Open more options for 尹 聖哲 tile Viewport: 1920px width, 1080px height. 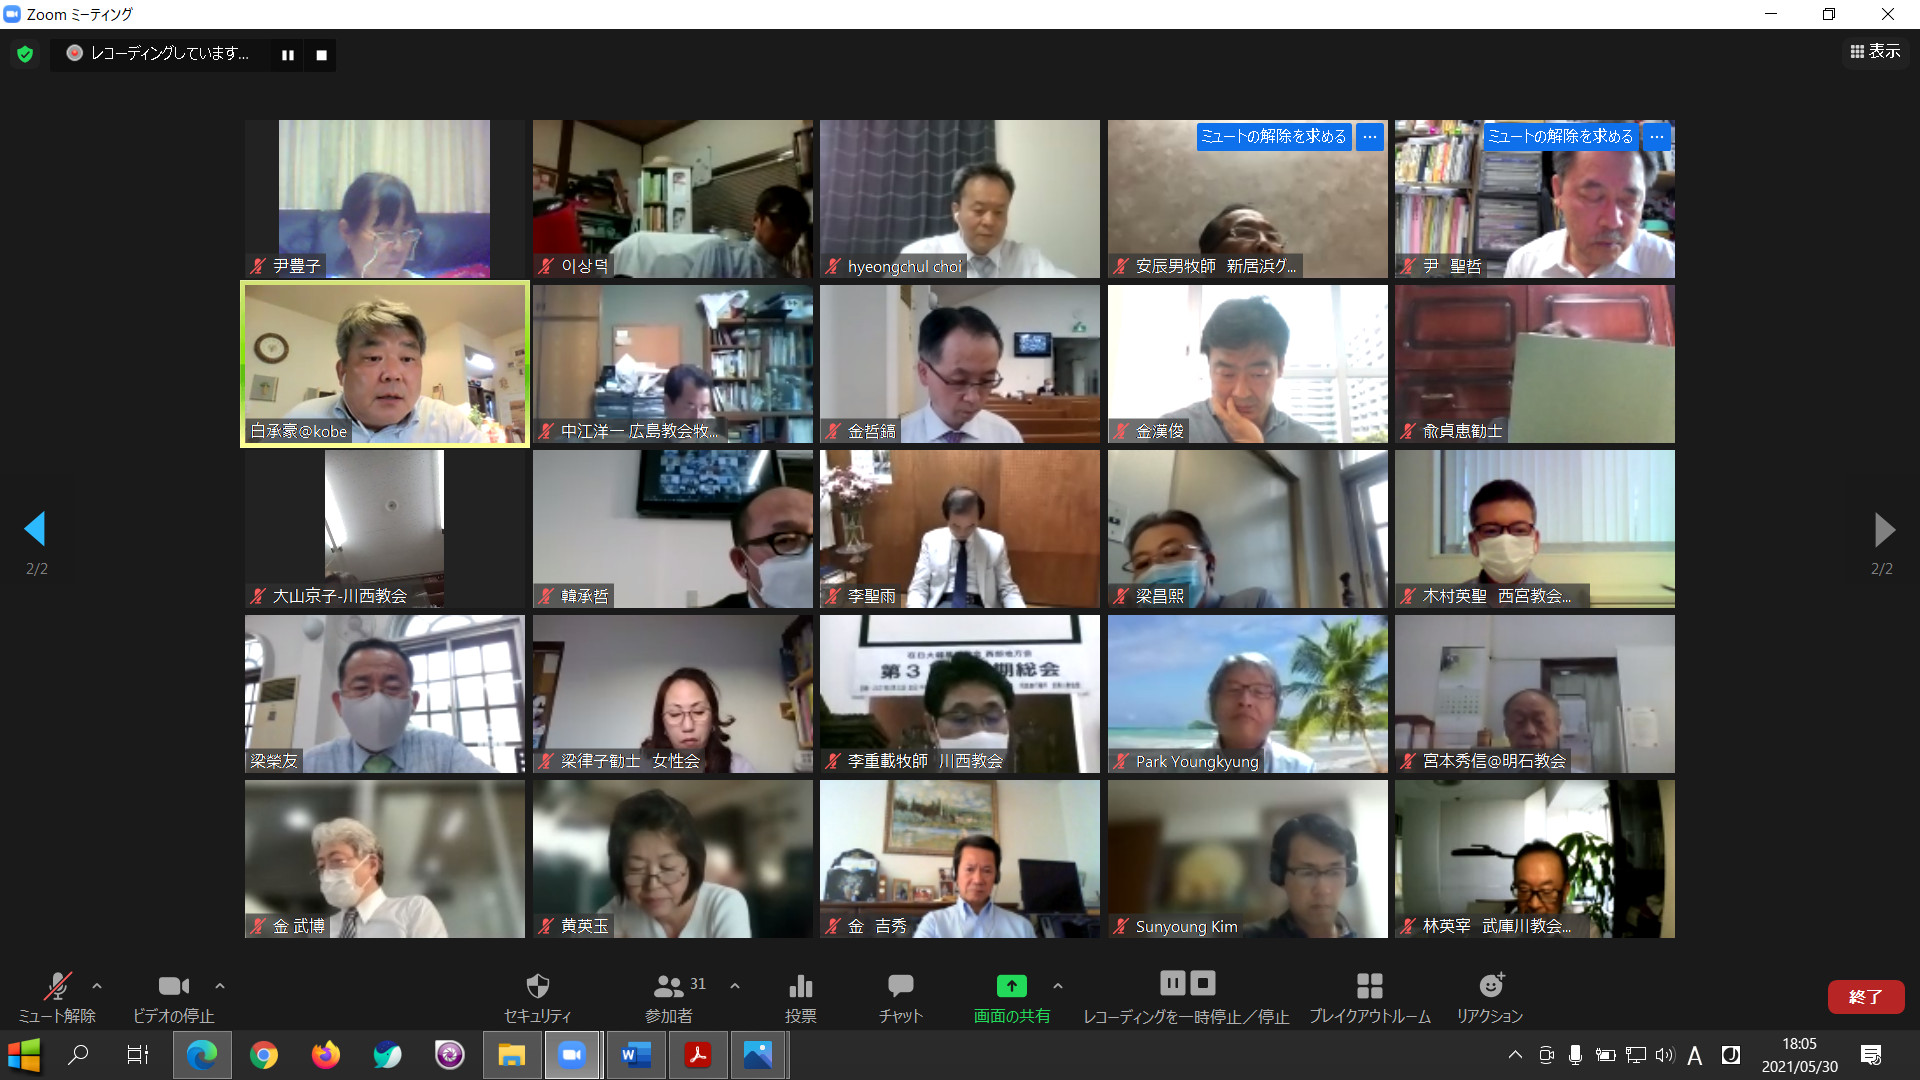[x=1657, y=137]
